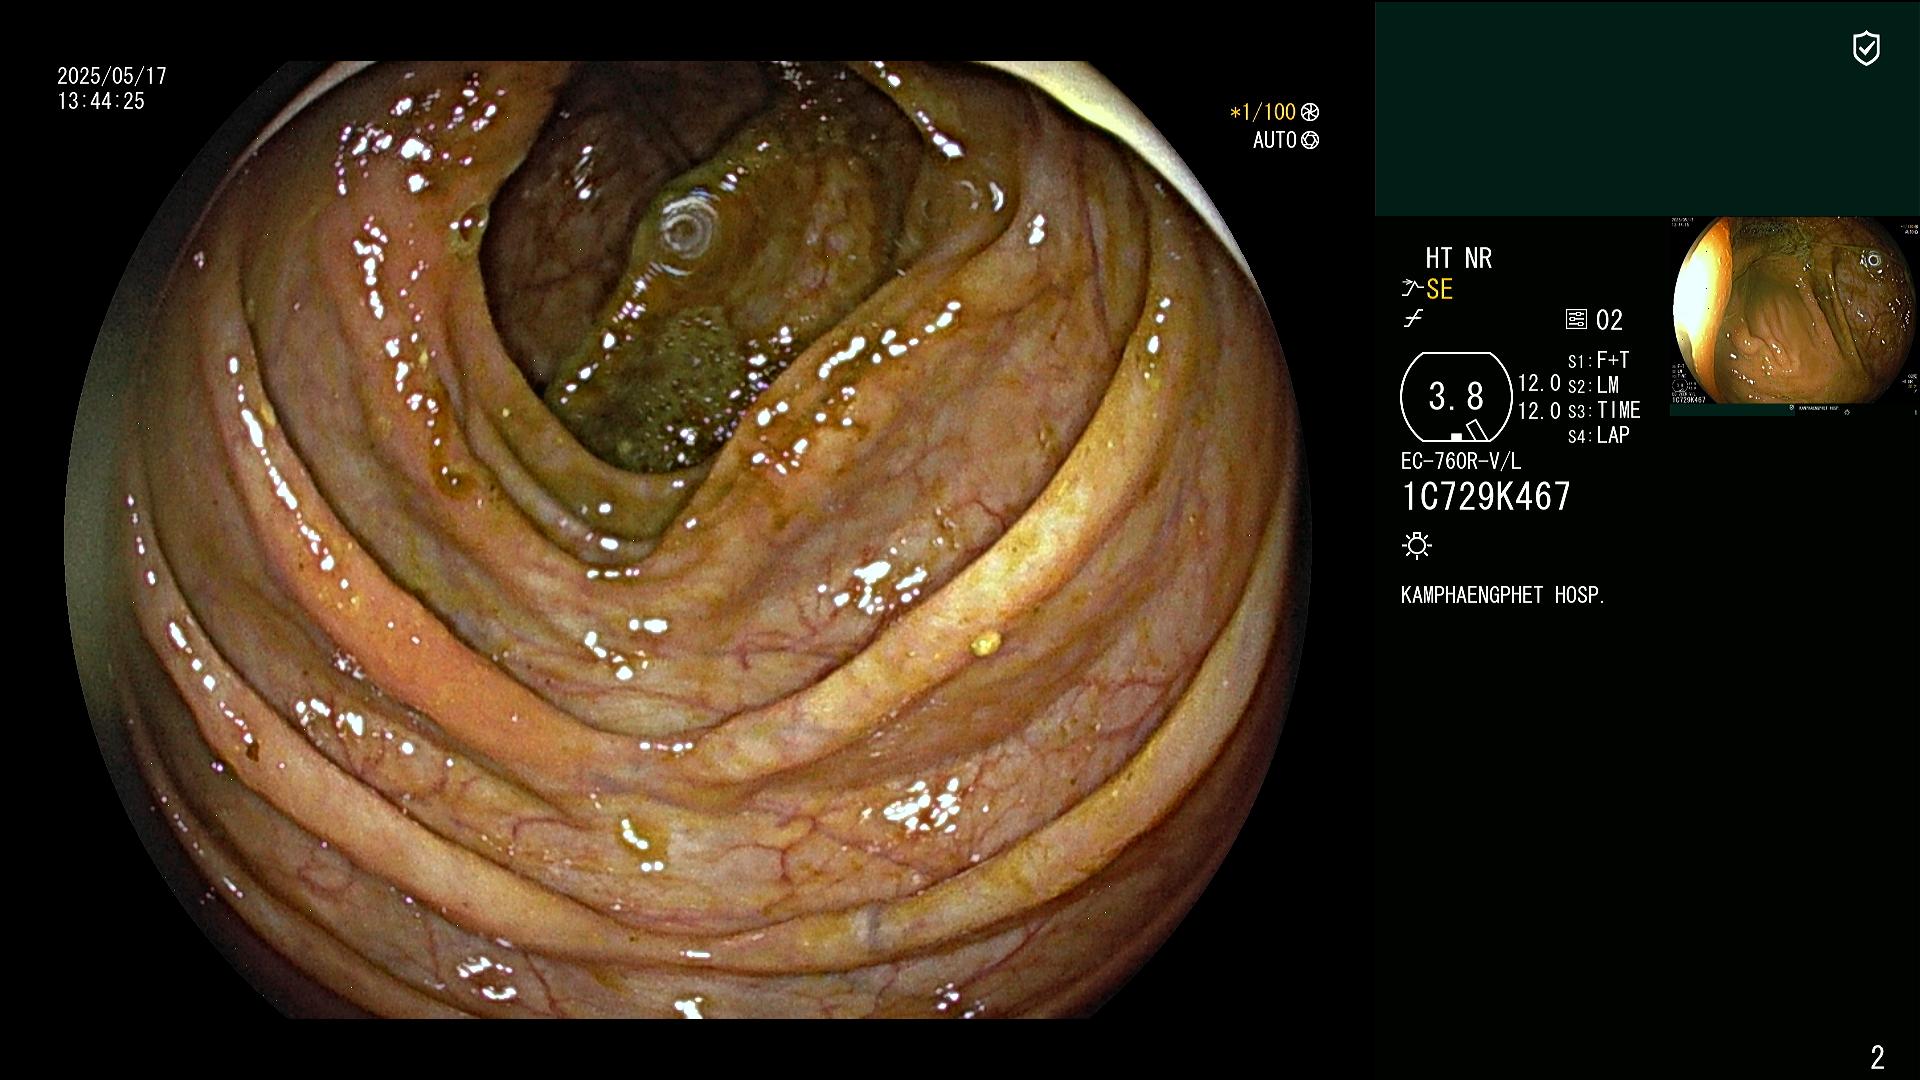Click the preset number 02
The height and width of the screenshot is (1080, 1920).
[x=1609, y=320]
